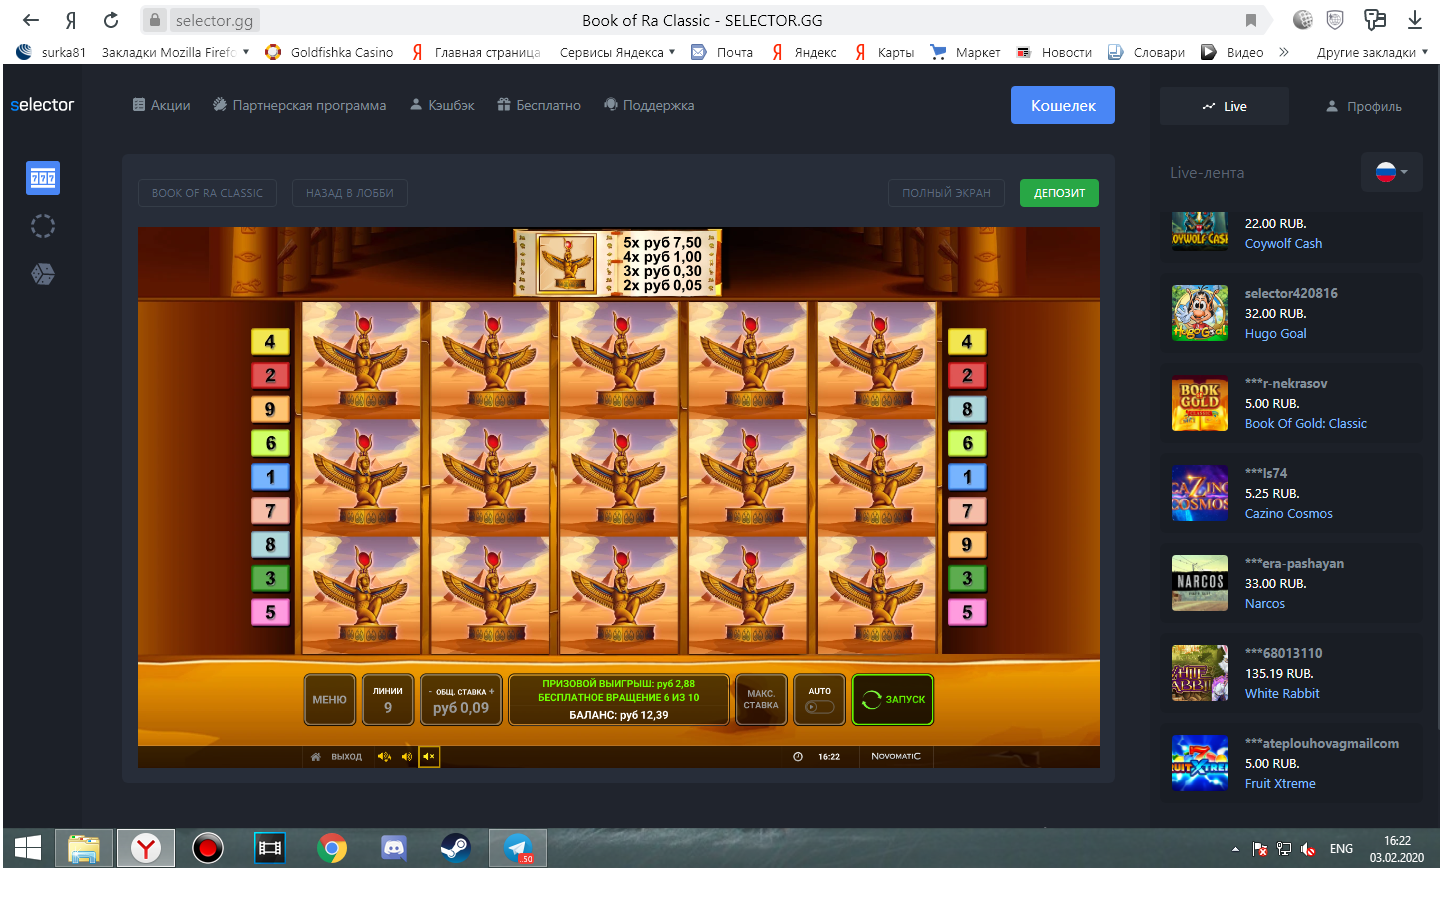This screenshot has height=900, width=1440.
Task: Expand the Закладки Mozilla Firefox bookmark folder
Action: pos(176,52)
